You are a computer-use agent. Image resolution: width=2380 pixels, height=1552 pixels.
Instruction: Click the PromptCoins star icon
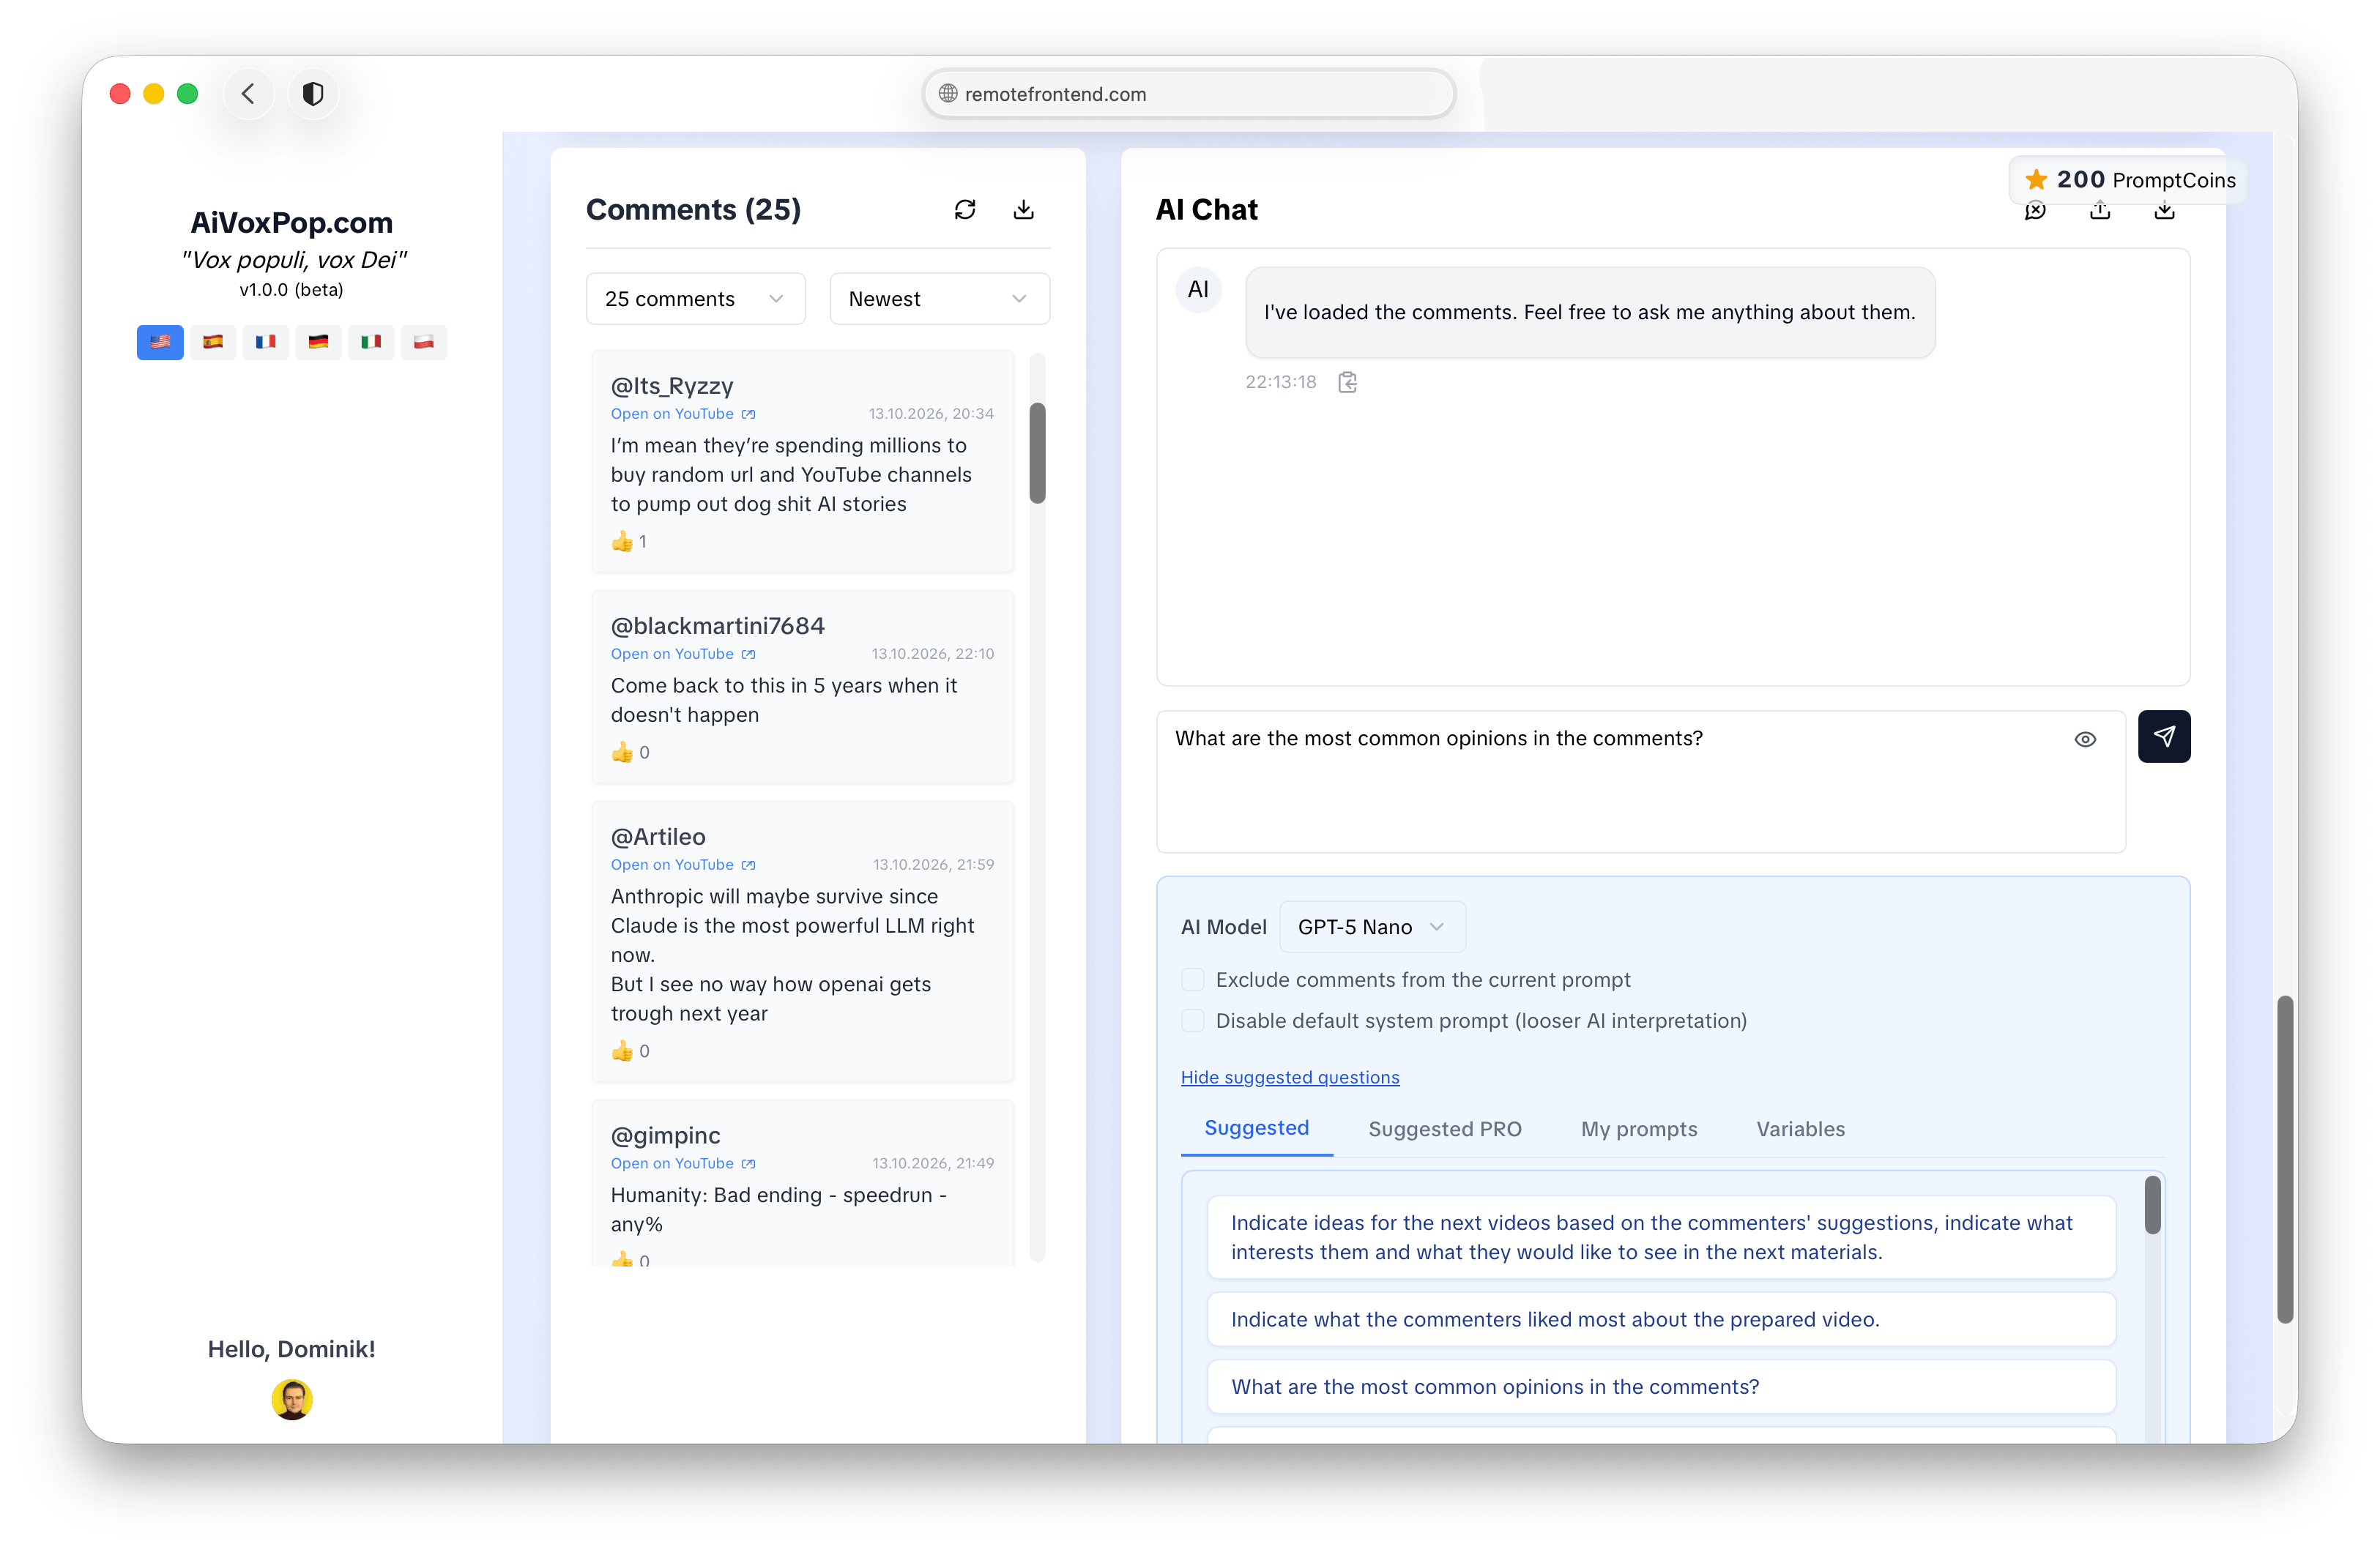2036,180
